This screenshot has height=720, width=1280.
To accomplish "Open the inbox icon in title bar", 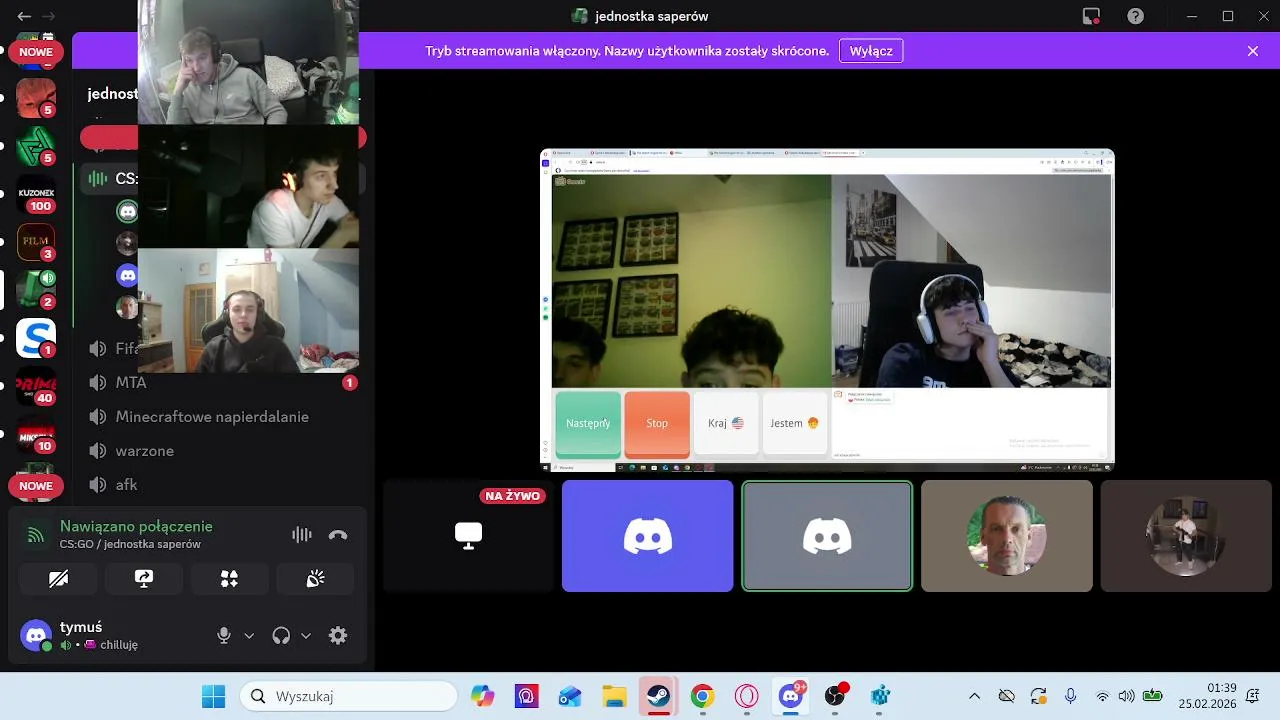I will coord(1091,16).
